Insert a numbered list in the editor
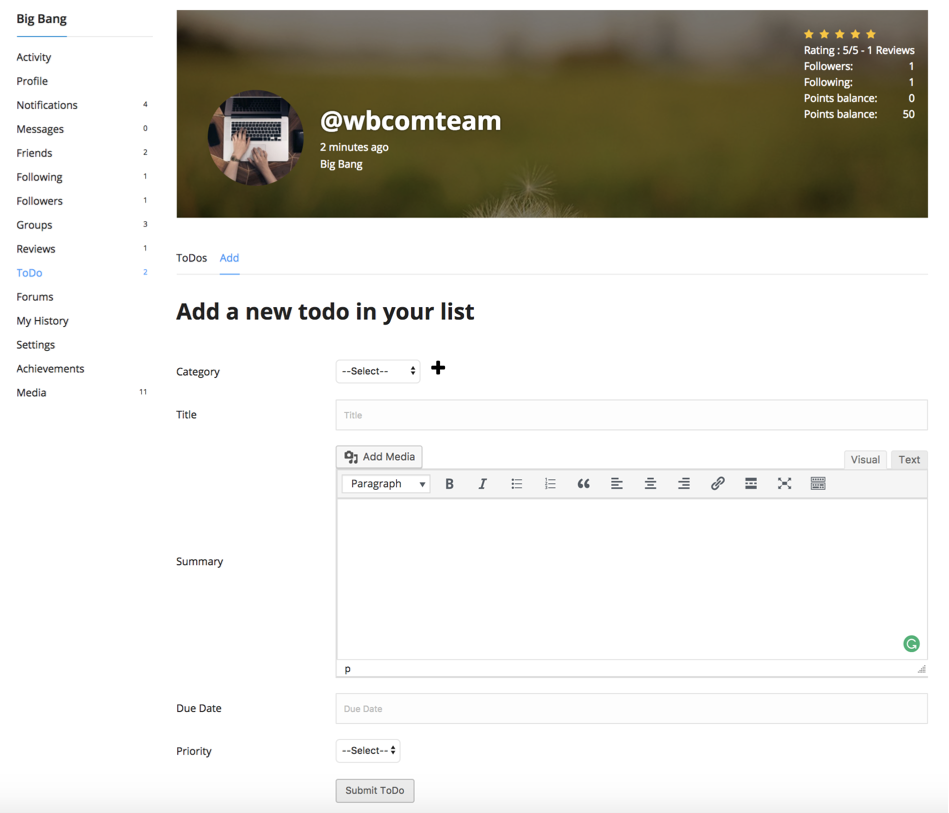Screen dimensions: 949x813 pos(550,483)
